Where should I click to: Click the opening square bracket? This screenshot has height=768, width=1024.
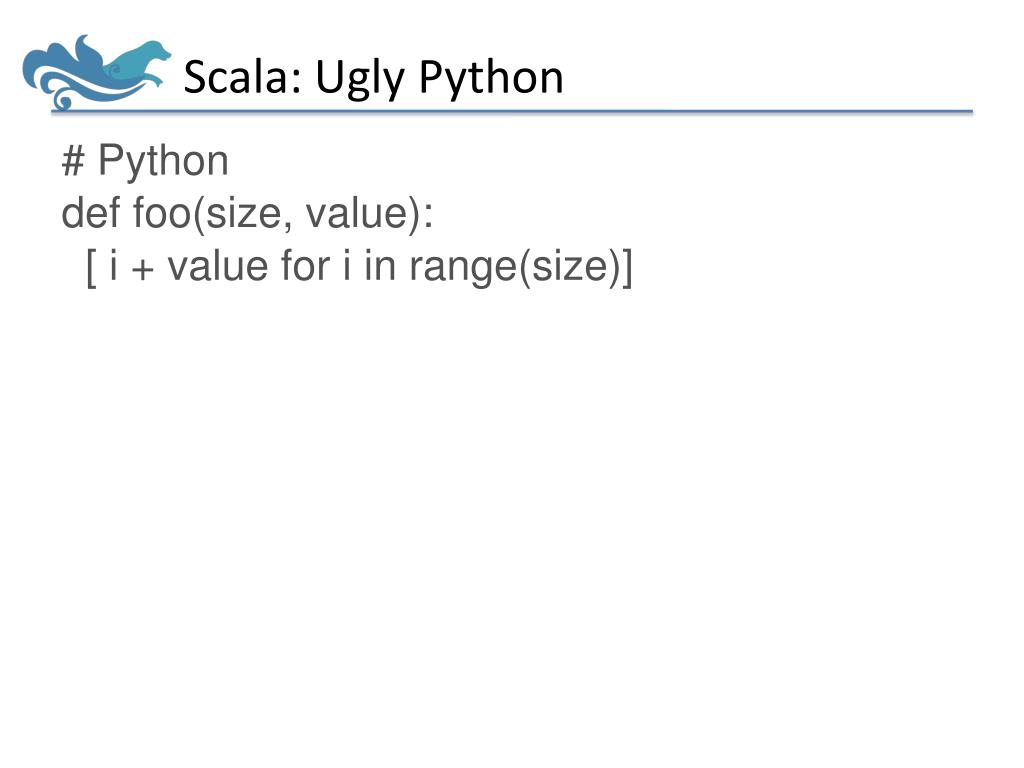tap(91, 268)
